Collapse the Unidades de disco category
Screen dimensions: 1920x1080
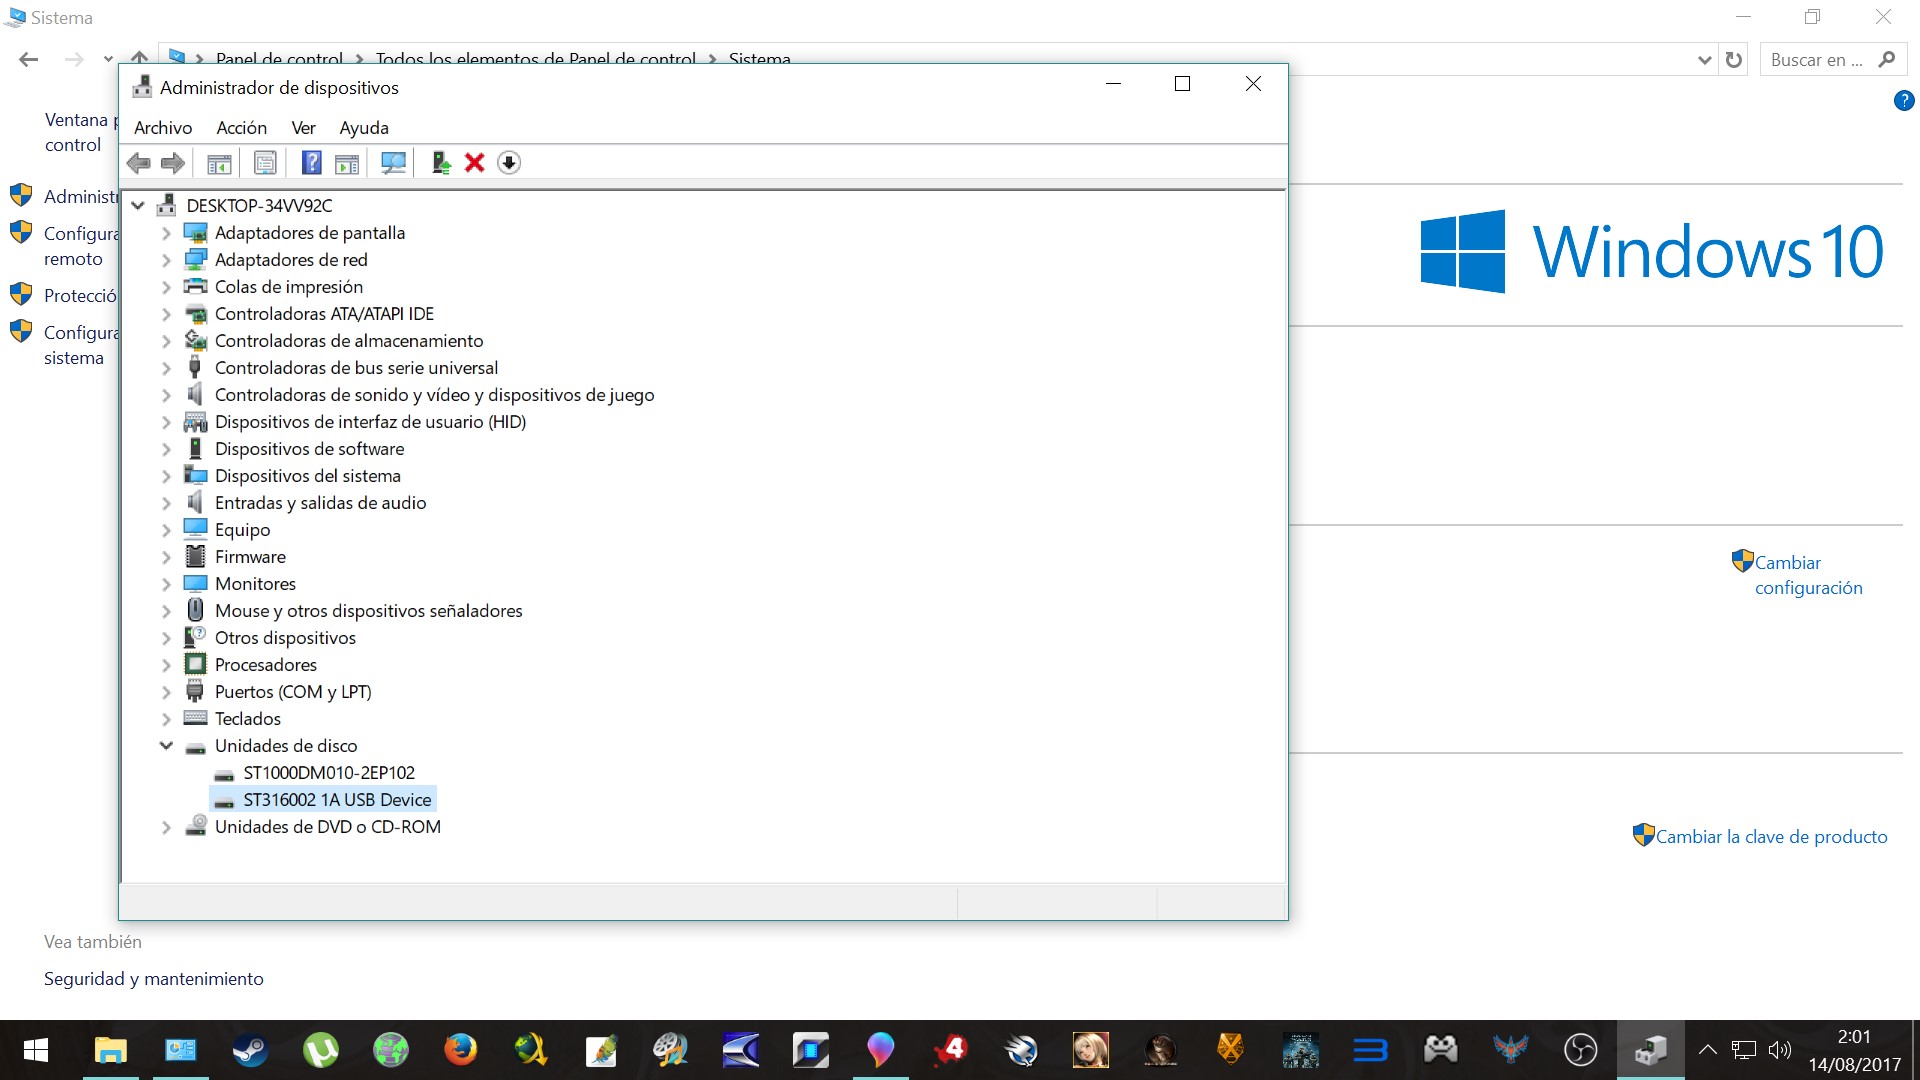point(166,746)
